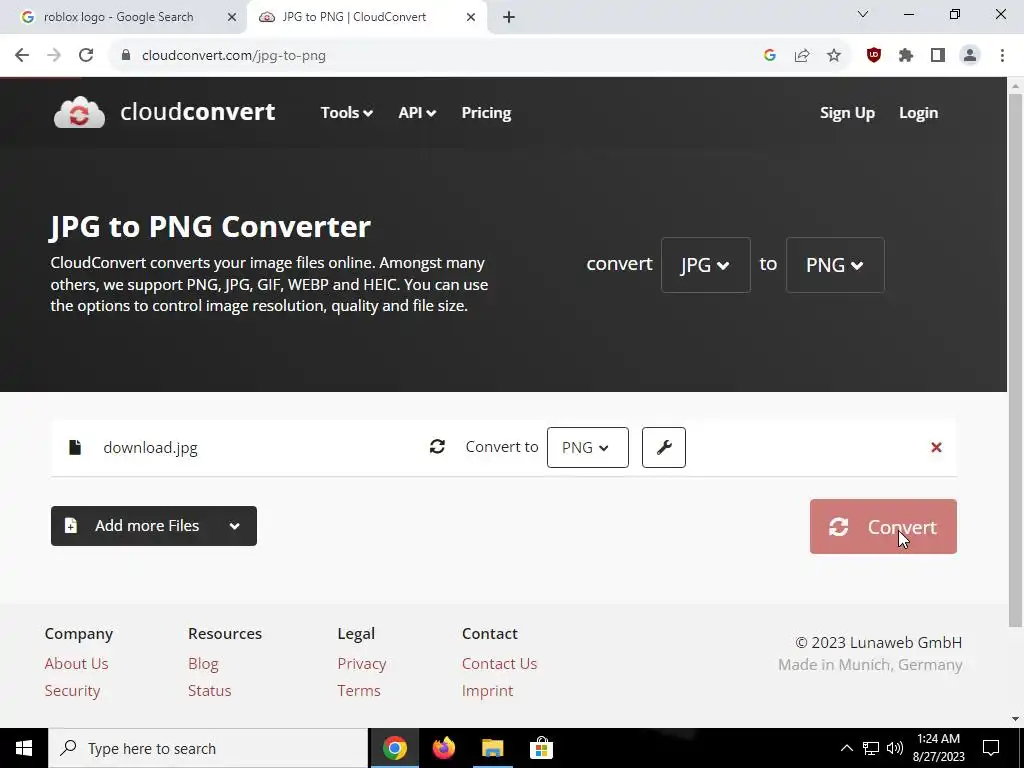Open the Convert to PNG dropdown for download.jpg
Viewport: 1024px width, 768px height.
pyautogui.click(x=588, y=447)
